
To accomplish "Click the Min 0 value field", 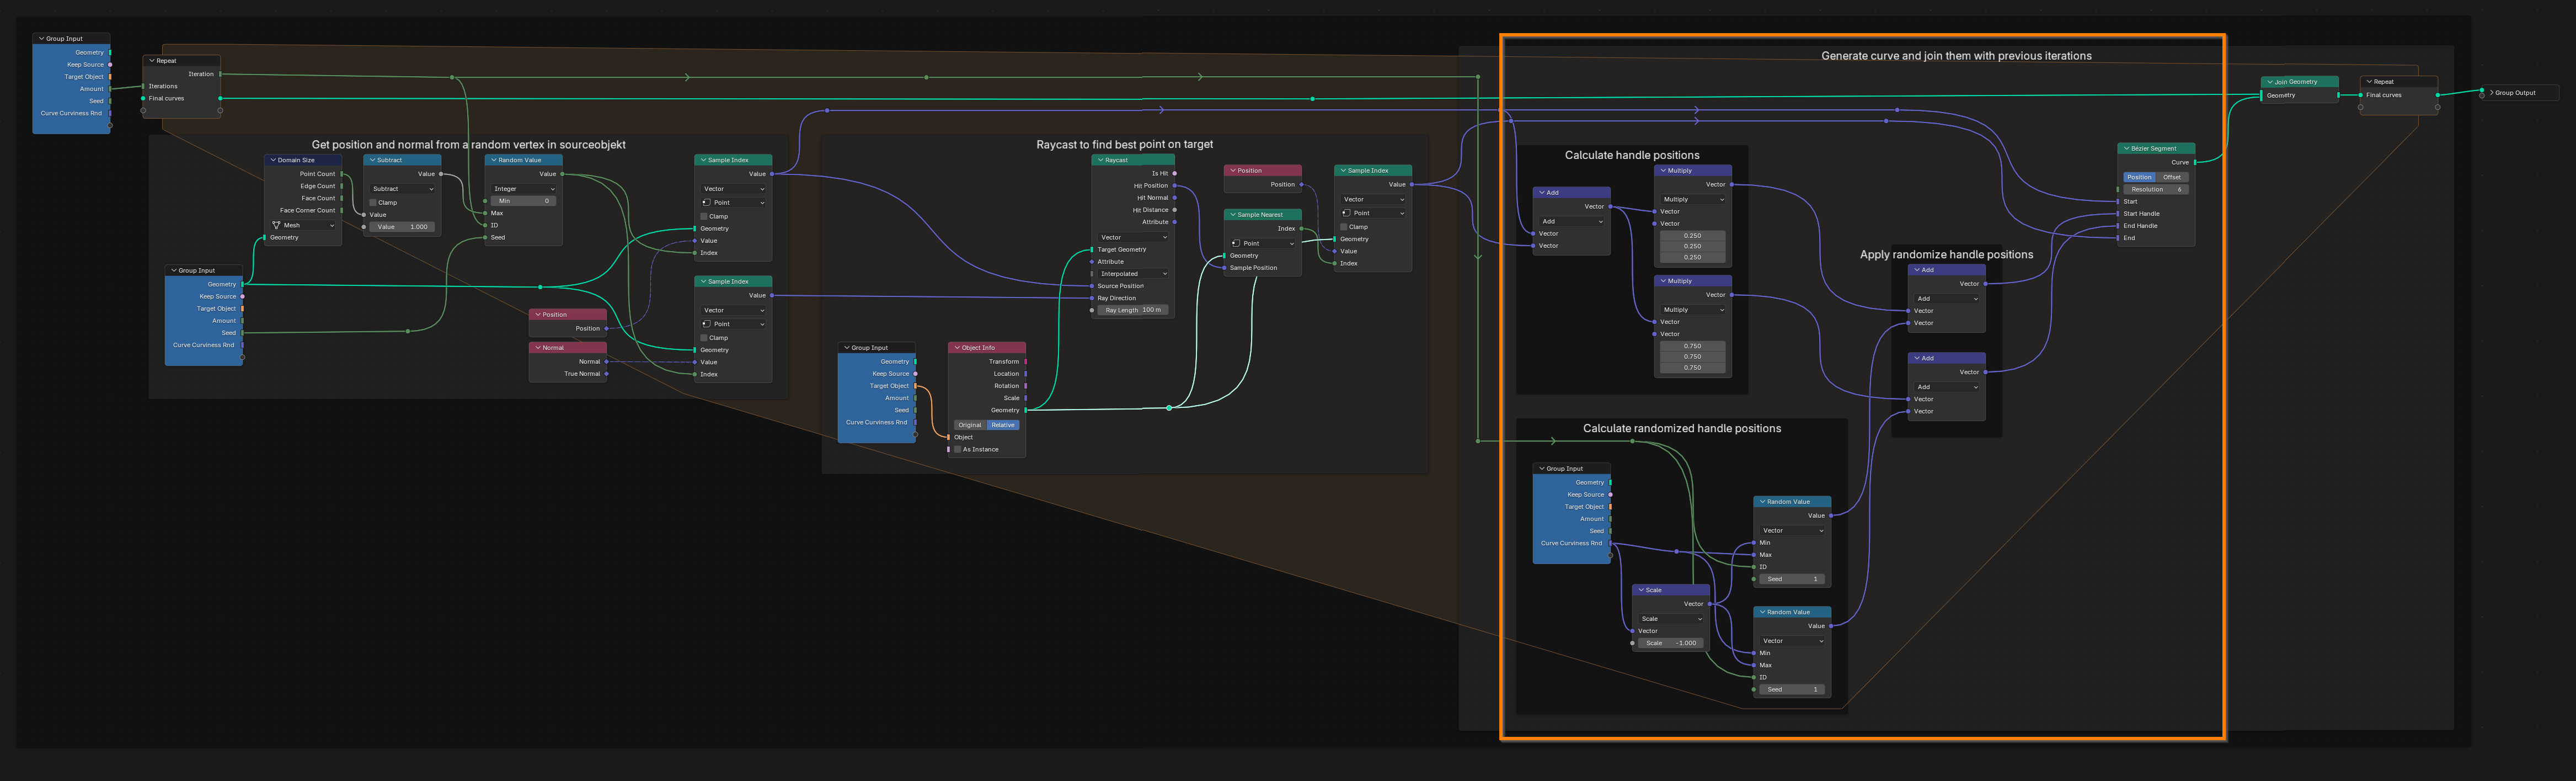I will (523, 201).
